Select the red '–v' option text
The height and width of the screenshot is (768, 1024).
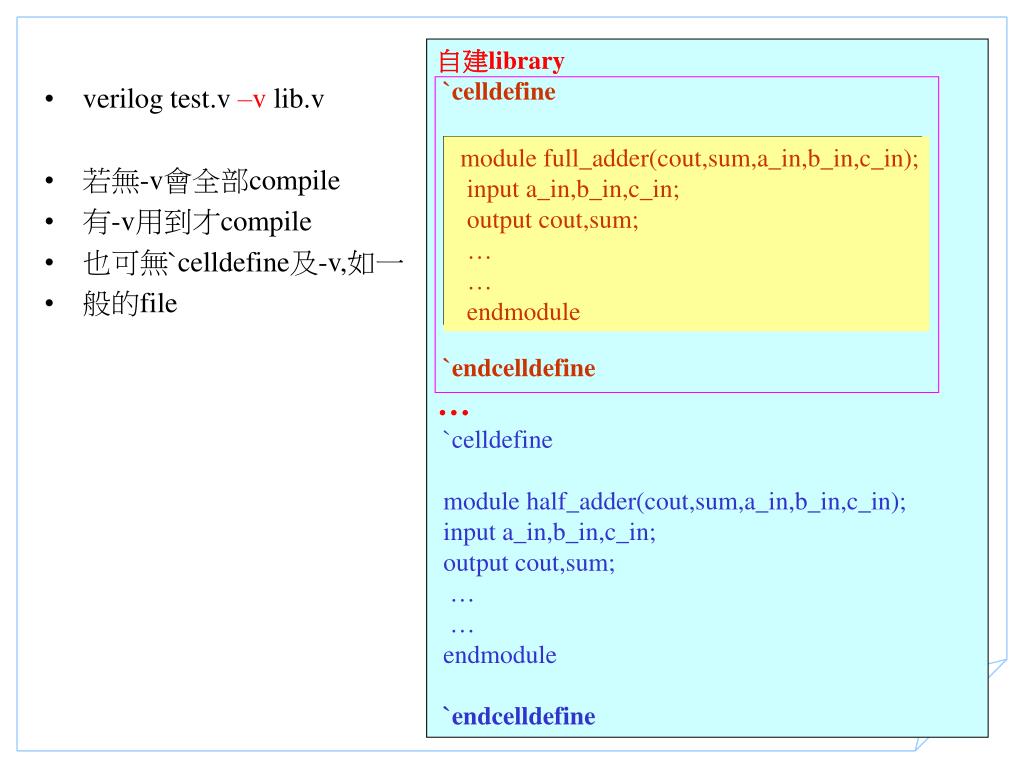(251, 100)
